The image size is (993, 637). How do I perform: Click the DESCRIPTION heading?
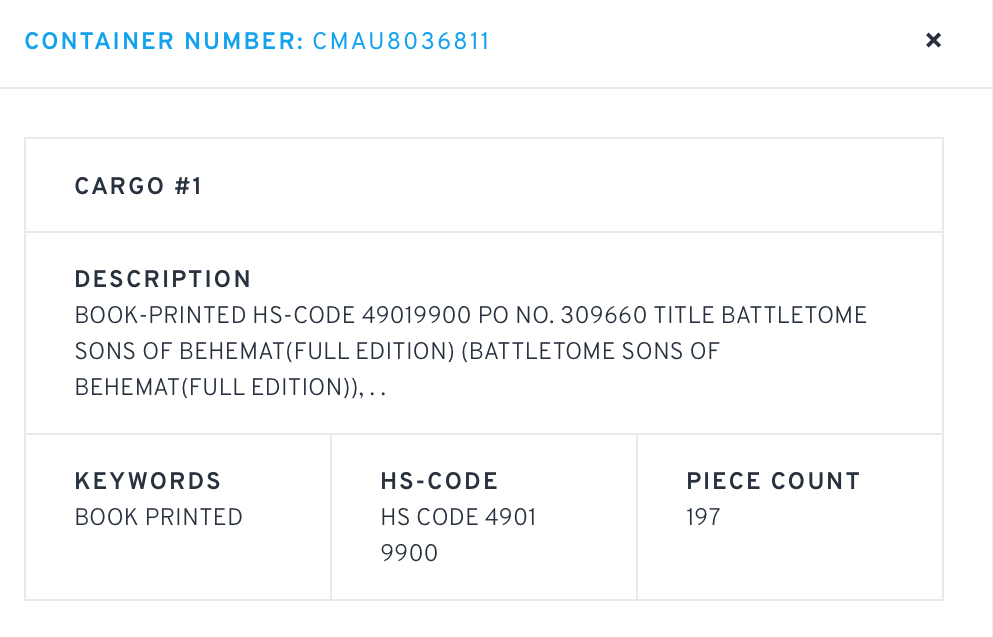click(x=163, y=280)
